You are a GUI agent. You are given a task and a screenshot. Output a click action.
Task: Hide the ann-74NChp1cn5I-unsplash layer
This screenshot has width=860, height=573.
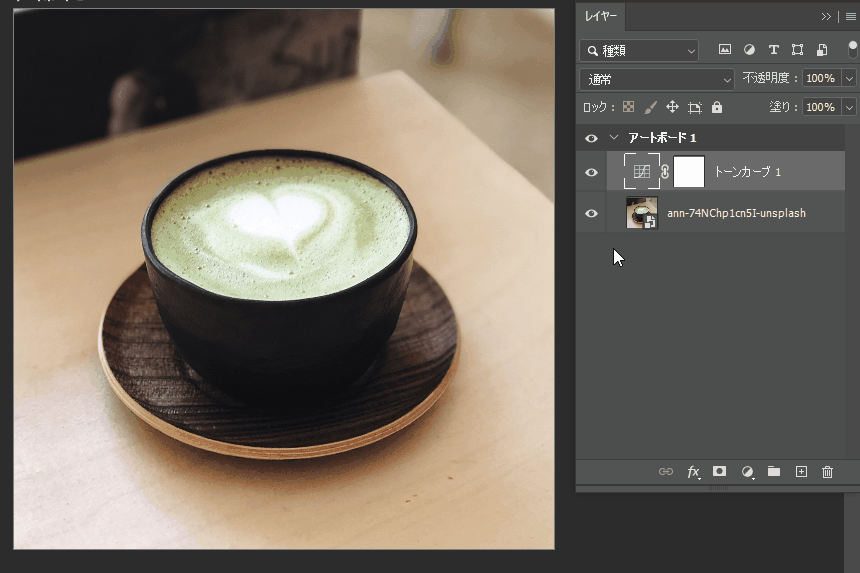pyautogui.click(x=591, y=213)
